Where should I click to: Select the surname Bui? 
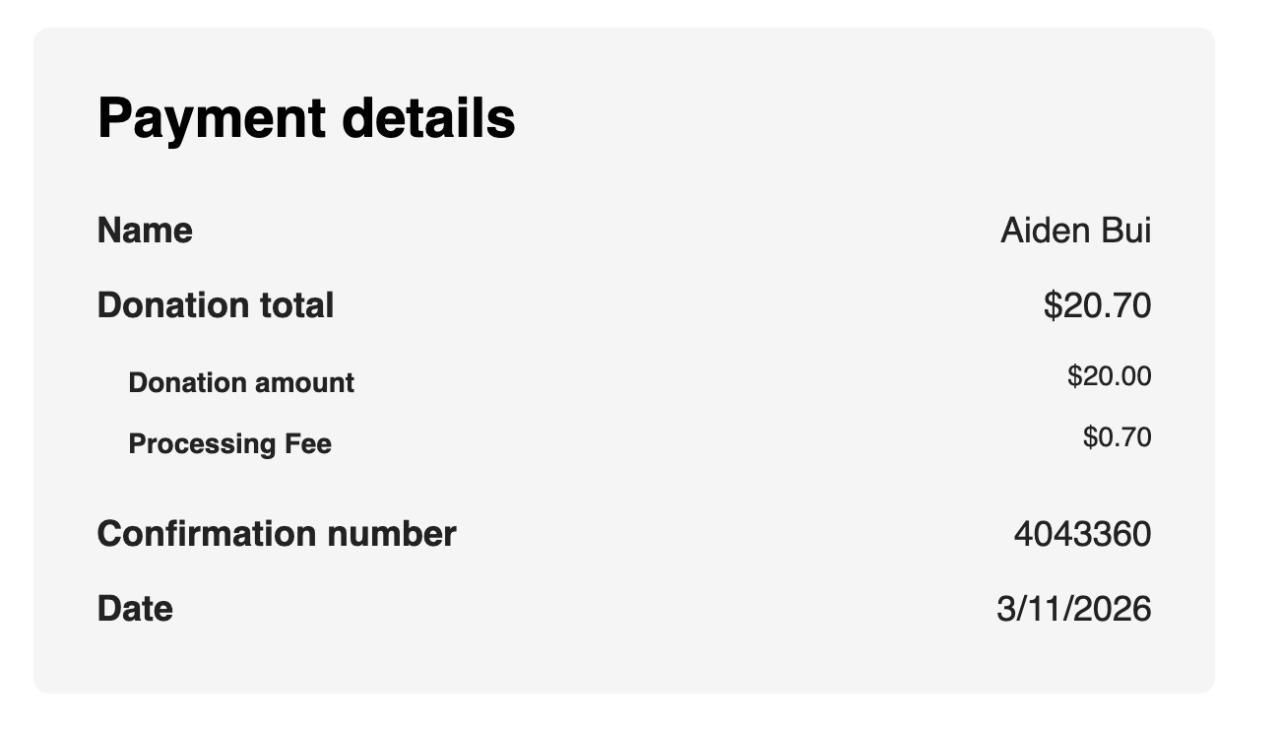pyautogui.click(x=1126, y=231)
